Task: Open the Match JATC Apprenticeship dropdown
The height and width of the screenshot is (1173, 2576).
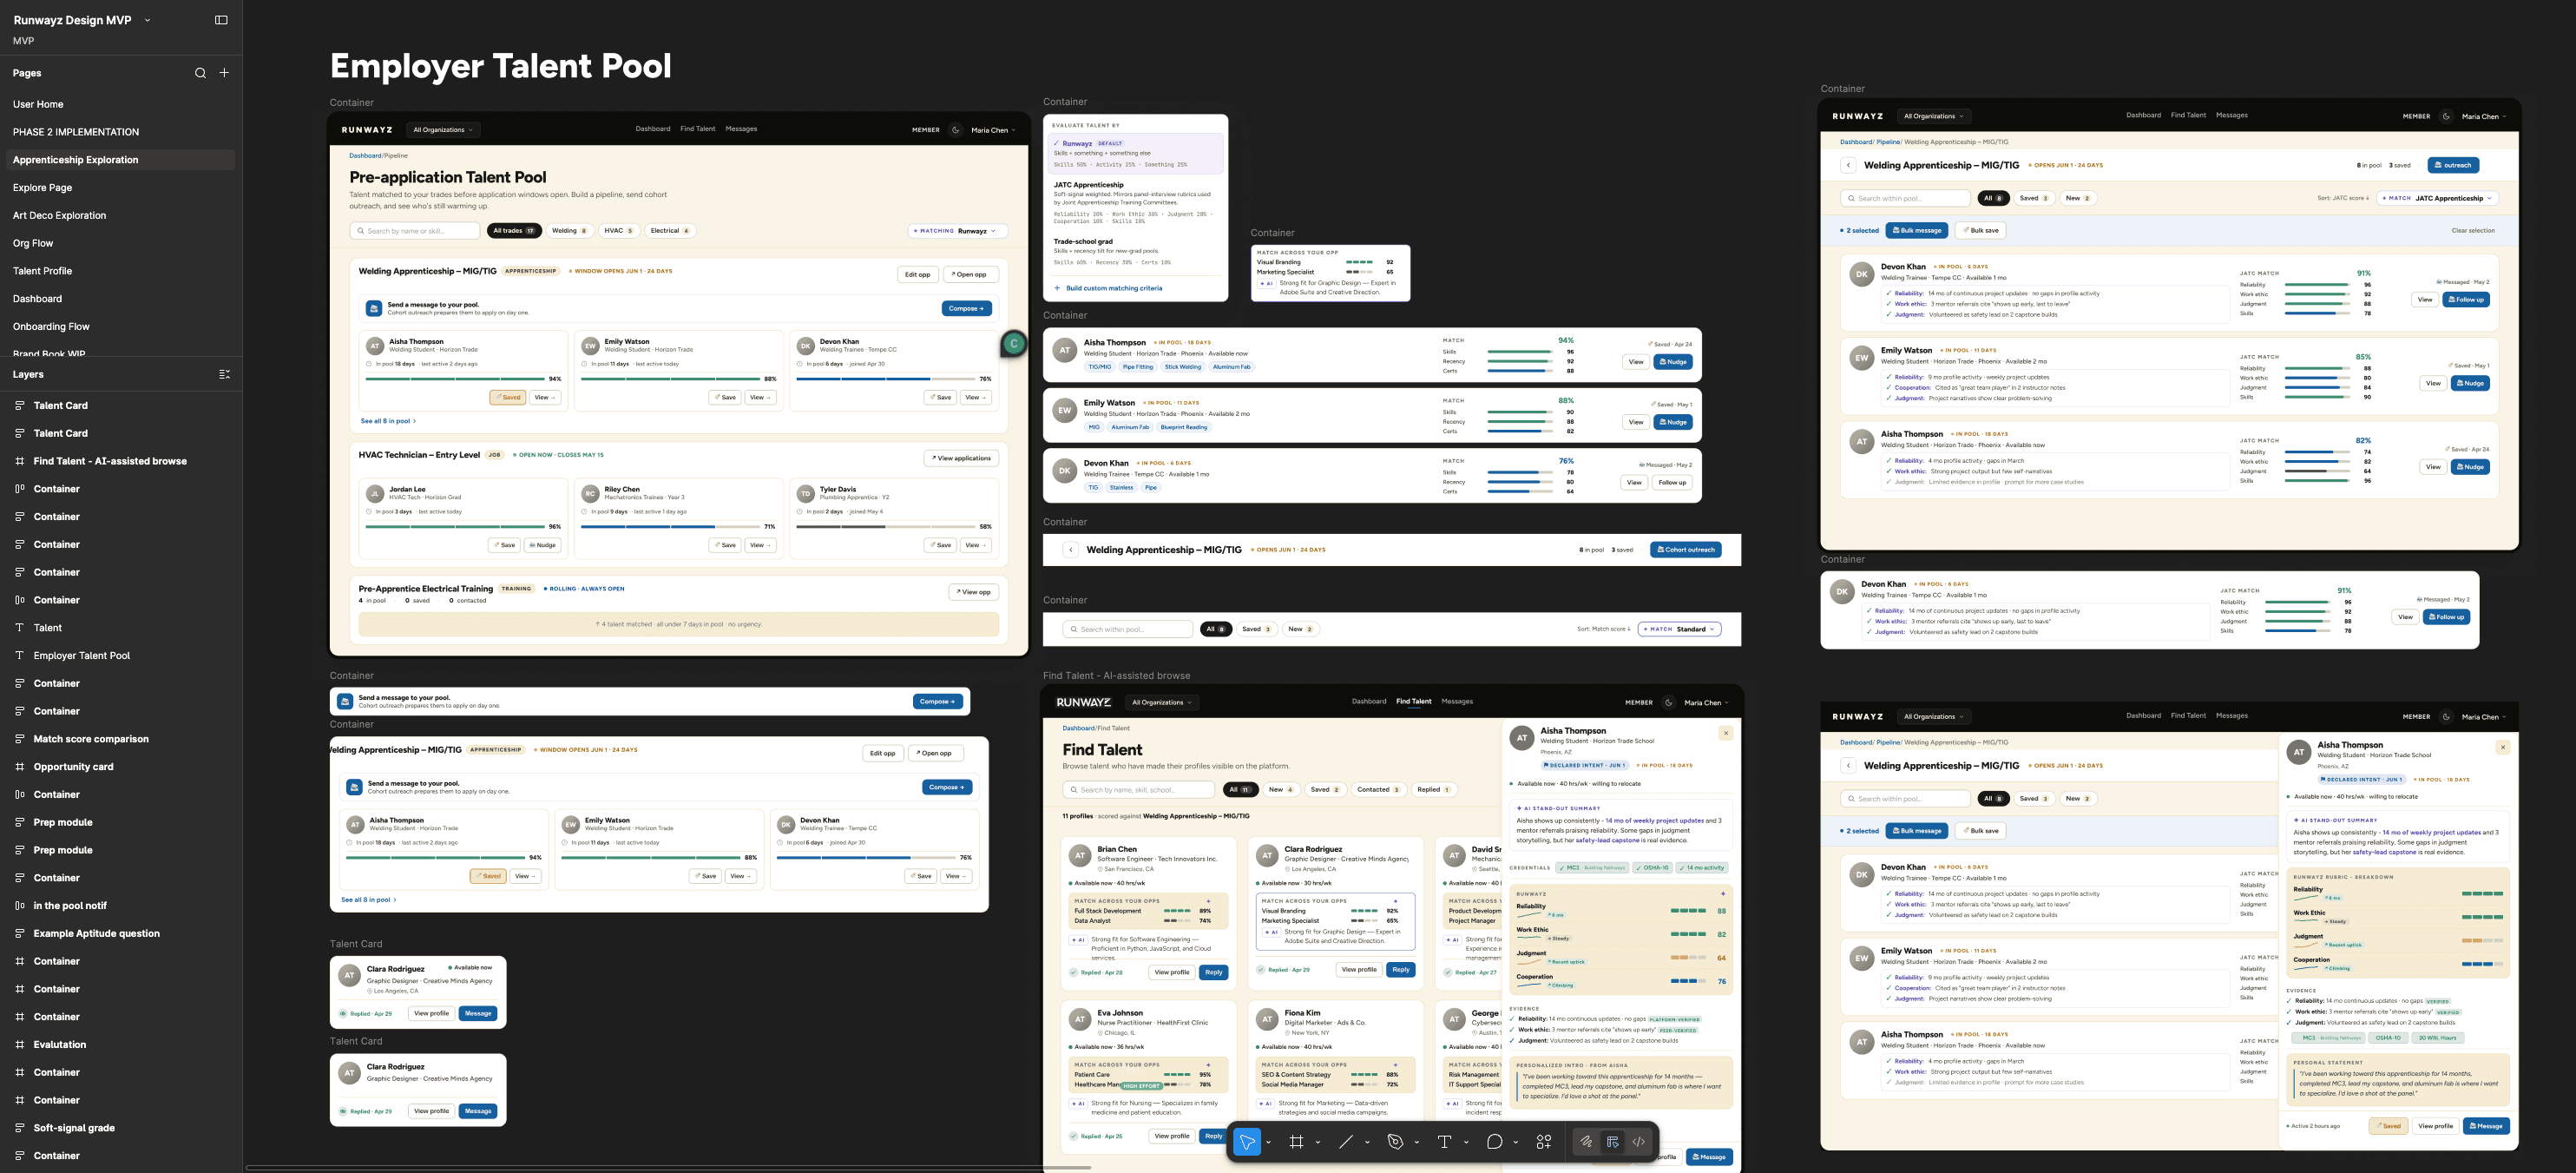Action: tap(2438, 198)
